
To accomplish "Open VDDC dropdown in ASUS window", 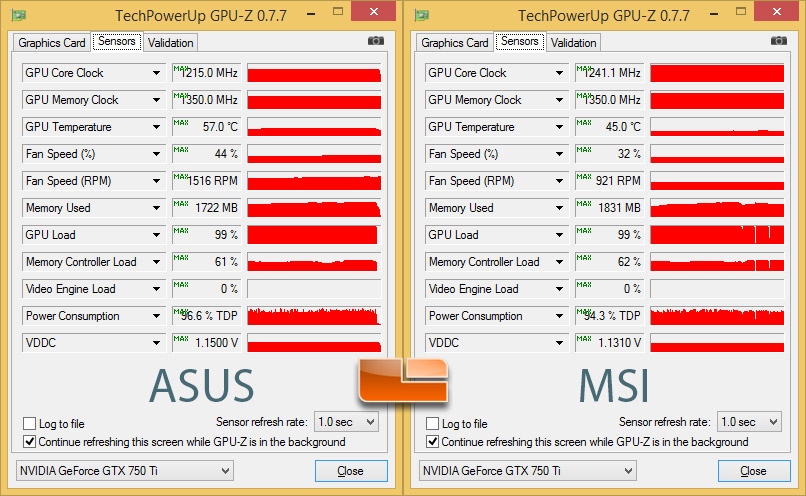I will [x=94, y=343].
